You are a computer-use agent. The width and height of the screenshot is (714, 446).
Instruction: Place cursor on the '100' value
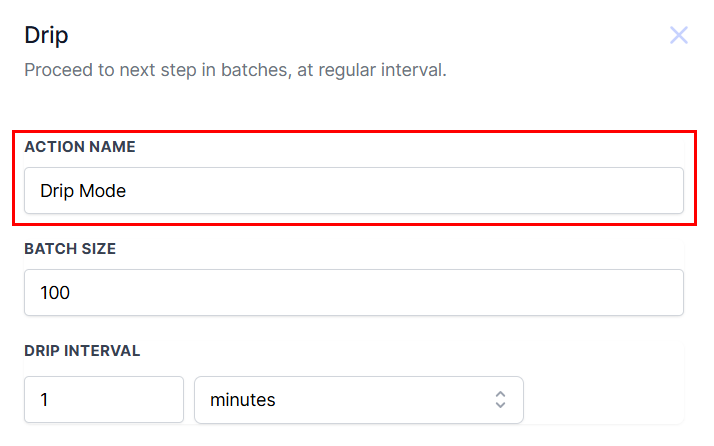[56, 293]
